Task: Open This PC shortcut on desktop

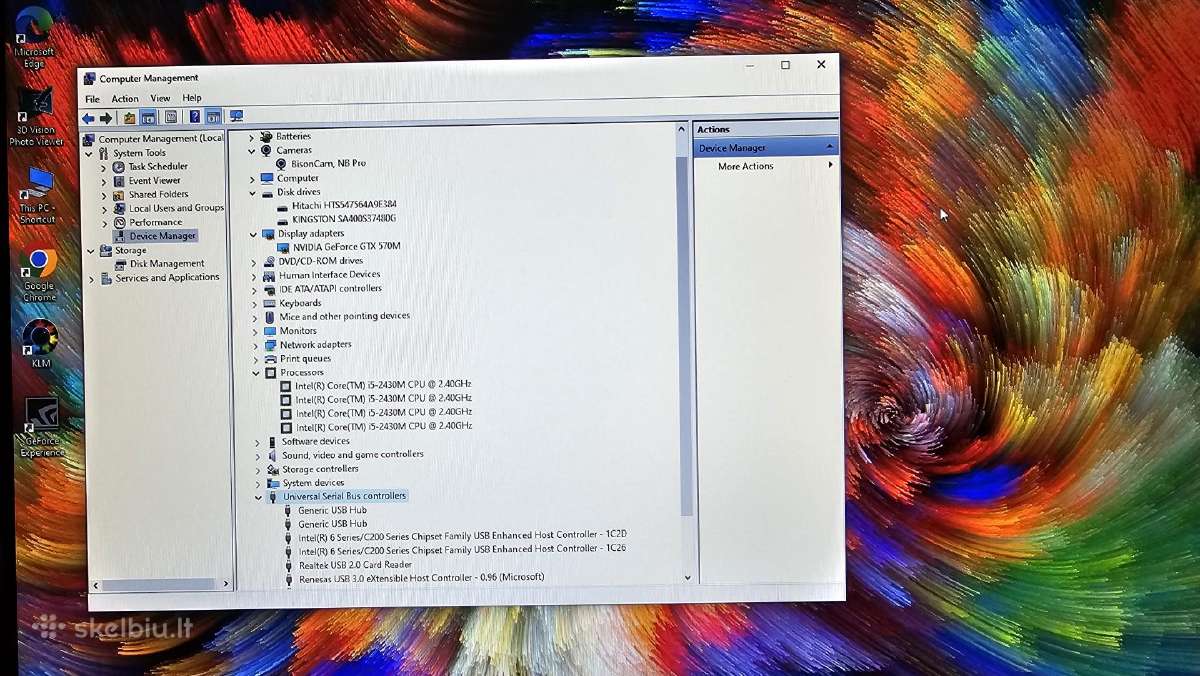Action: (38, 195)
